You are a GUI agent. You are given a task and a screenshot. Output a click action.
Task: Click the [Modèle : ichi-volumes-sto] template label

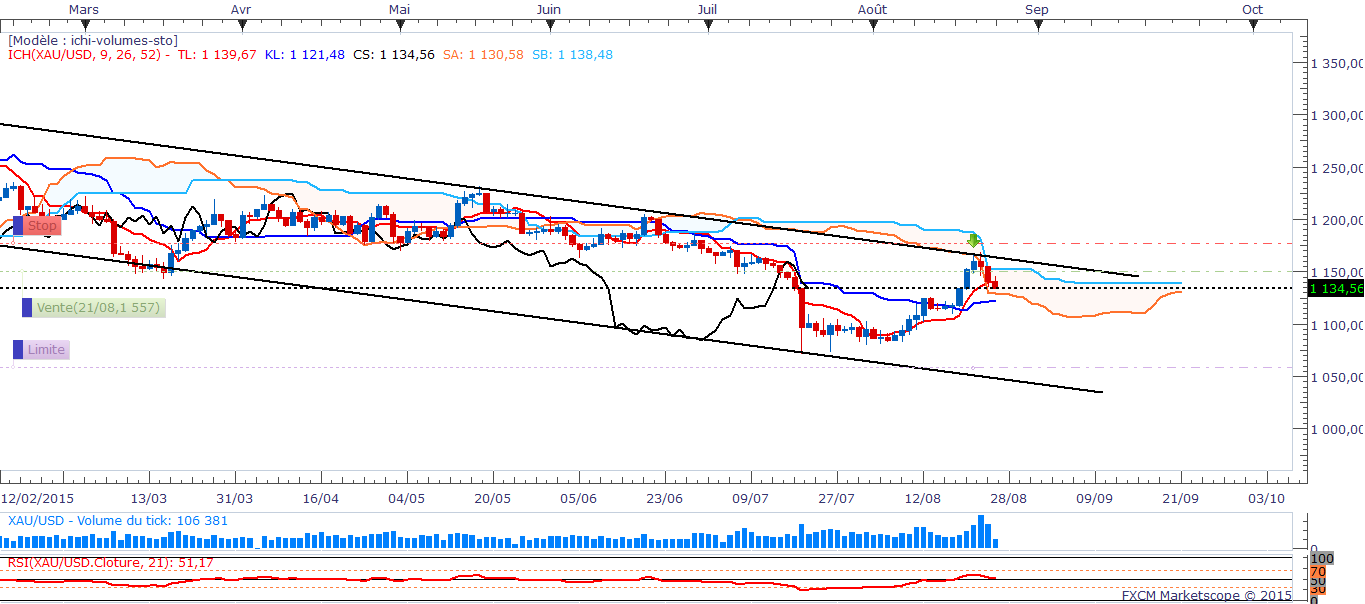(93, 40)
